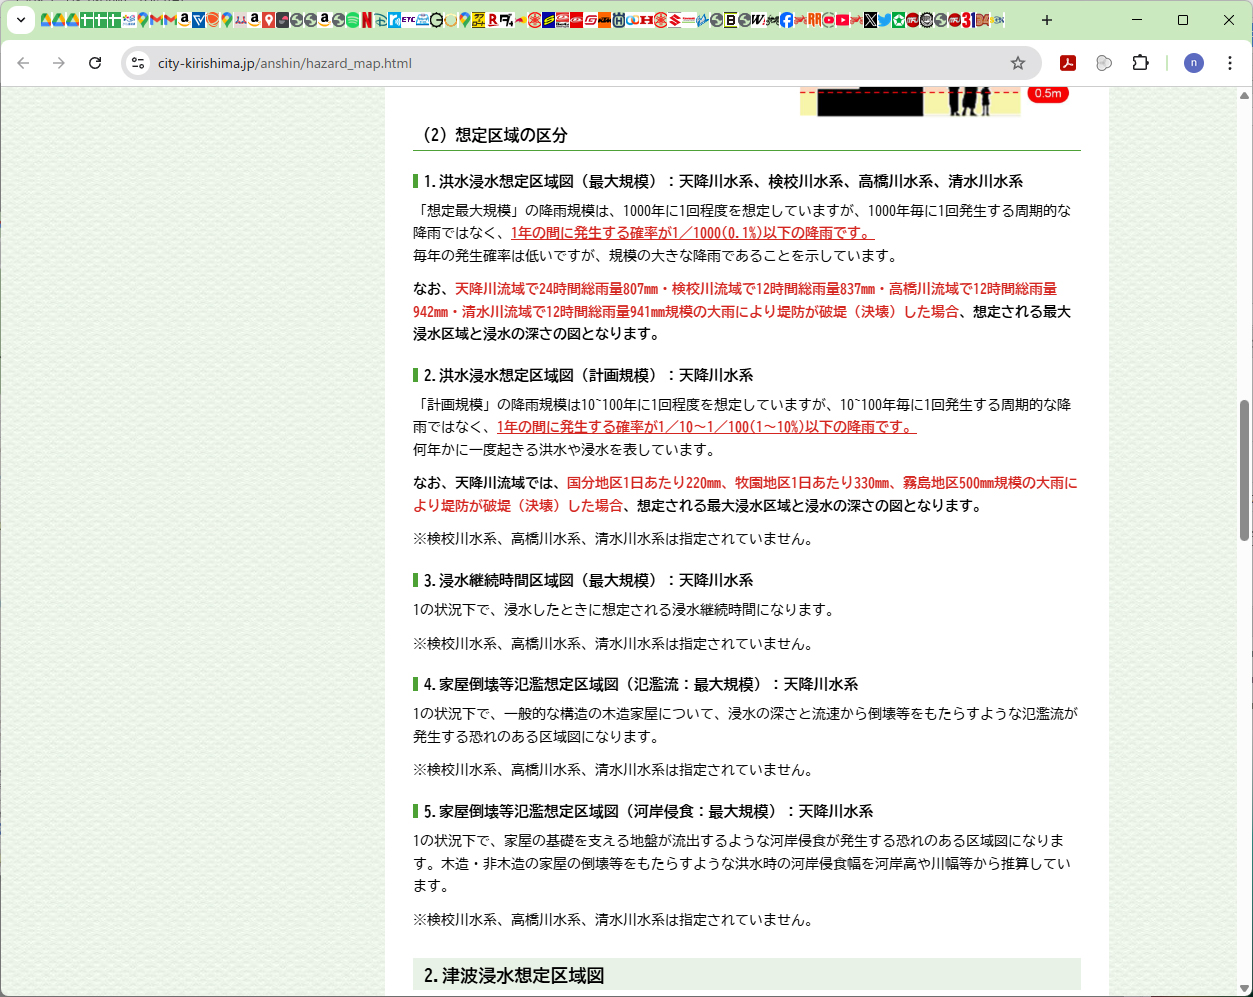
Task: Switch to the red YouTube play-button tab
Action: tap(842, 20)
